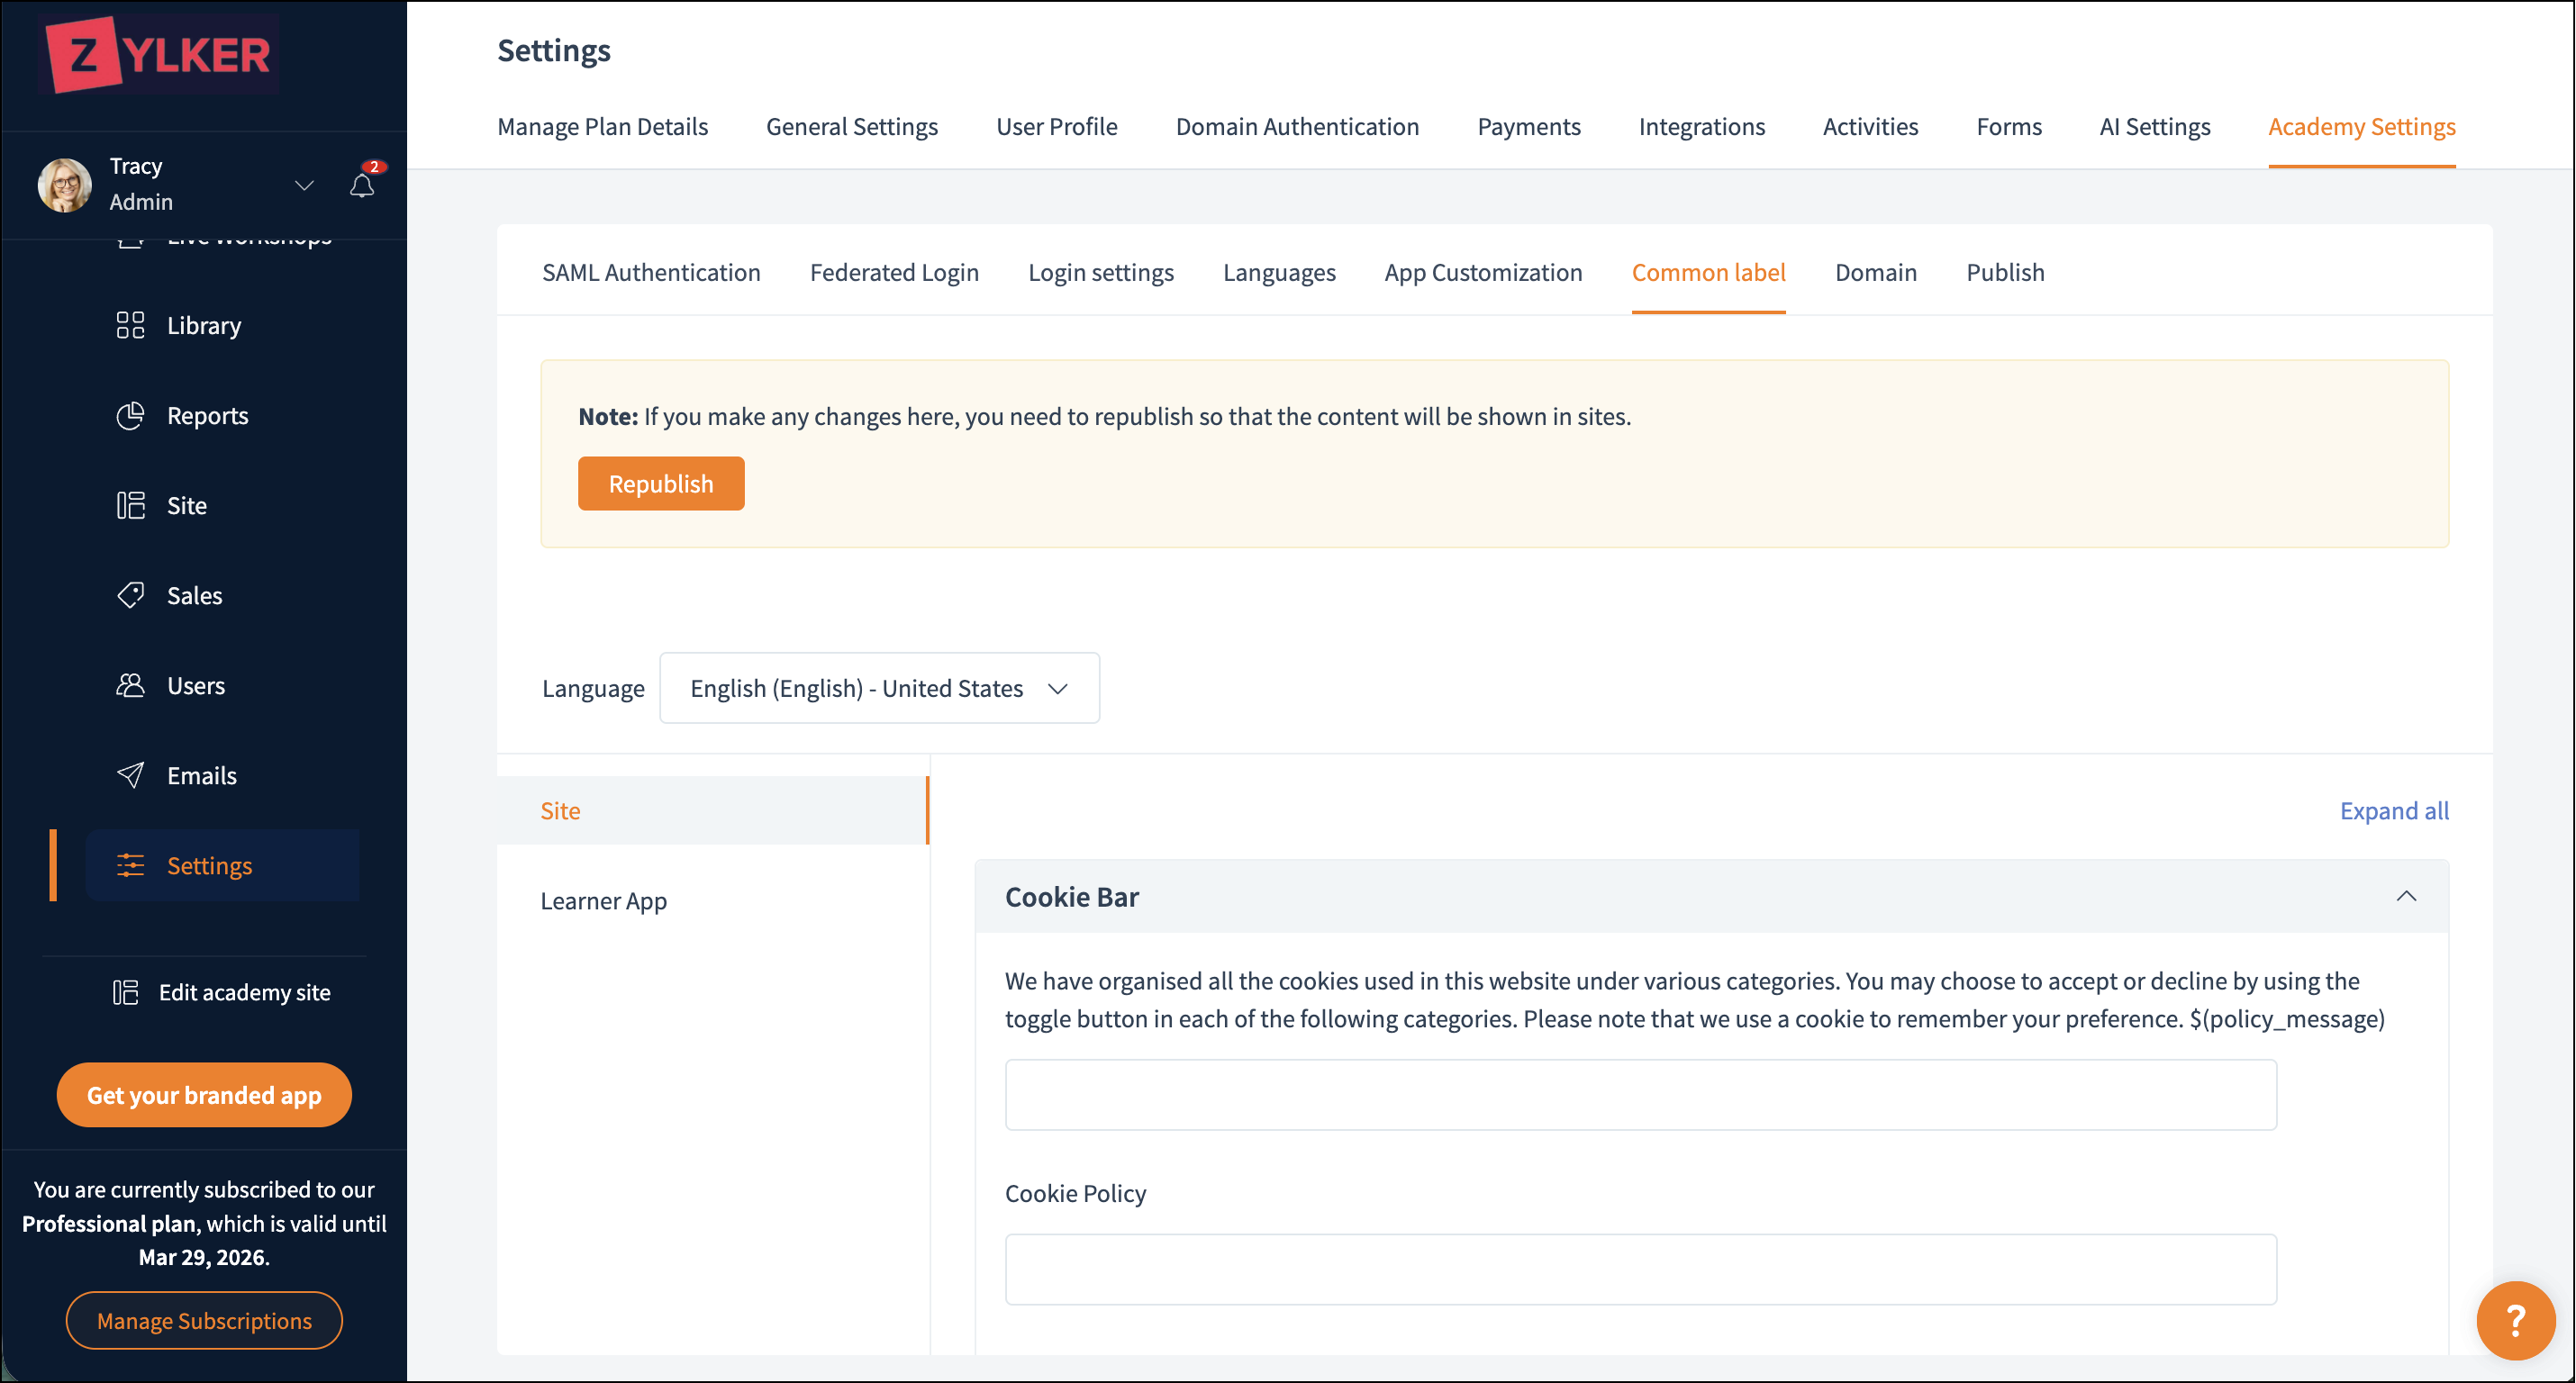Click the Sales tag icon
The image size is (2576, 1383).
pyautogui.click(x=130, y=595)
